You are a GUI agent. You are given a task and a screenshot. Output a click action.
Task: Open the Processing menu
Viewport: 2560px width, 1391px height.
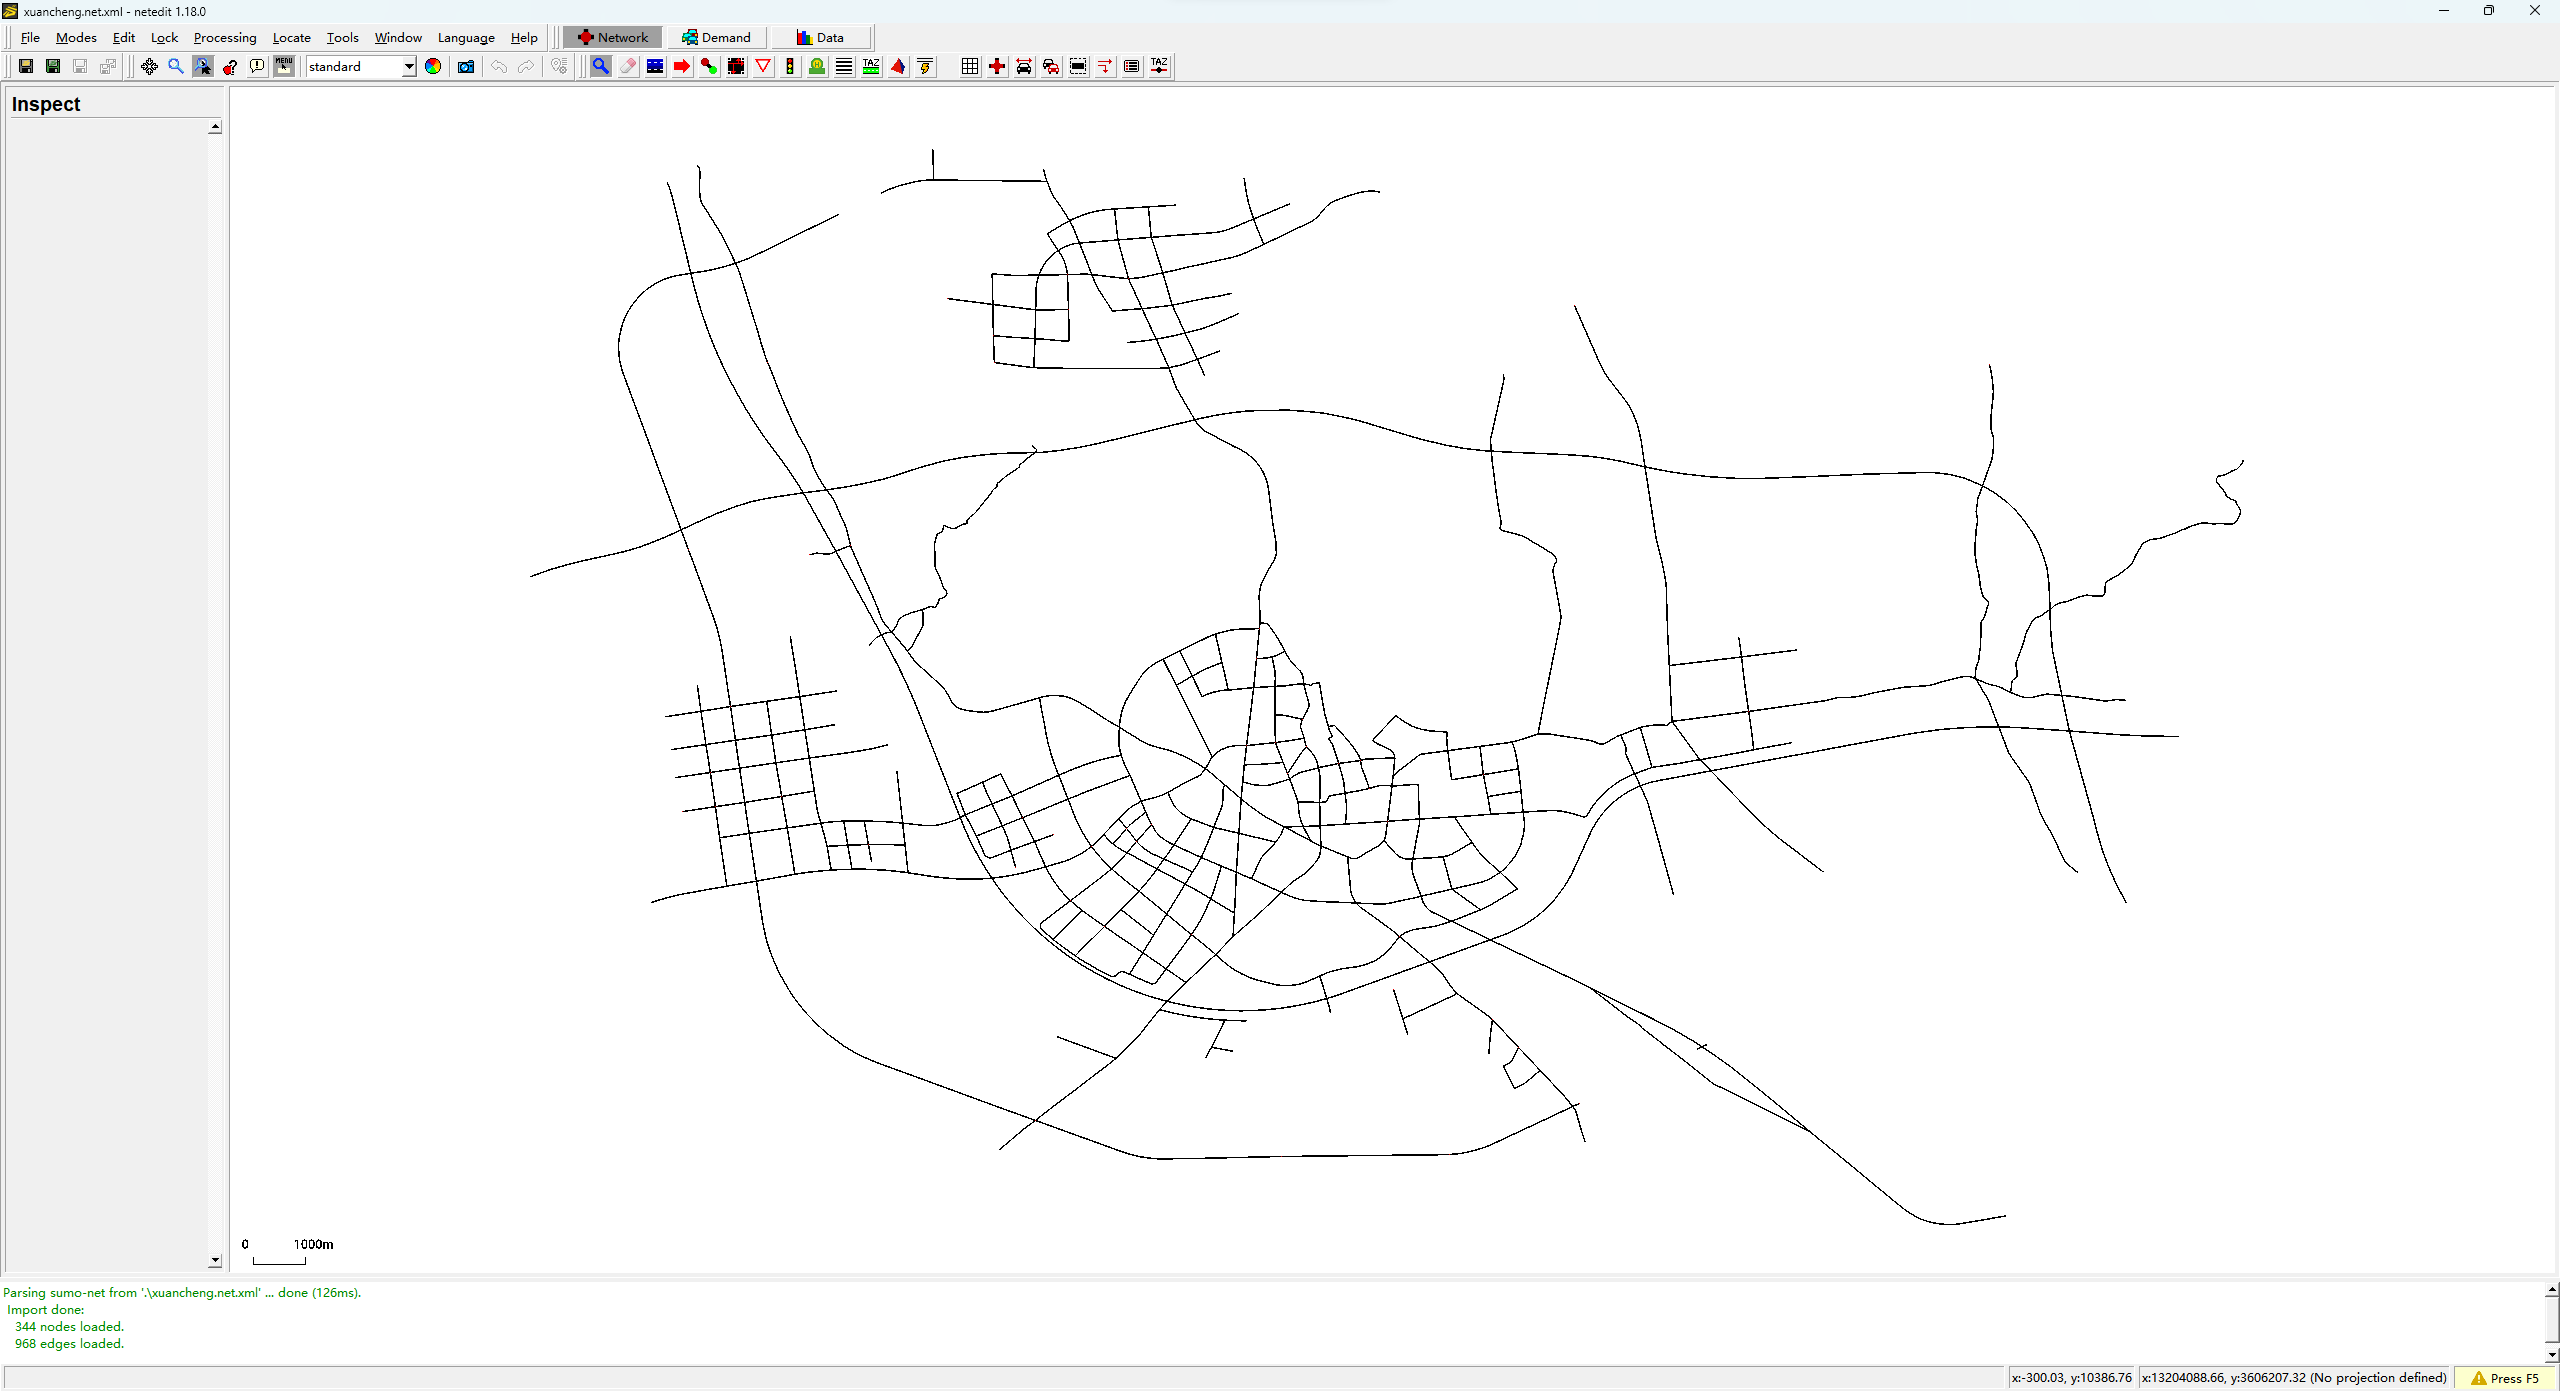pyautogui.click(x=225, y=38)
